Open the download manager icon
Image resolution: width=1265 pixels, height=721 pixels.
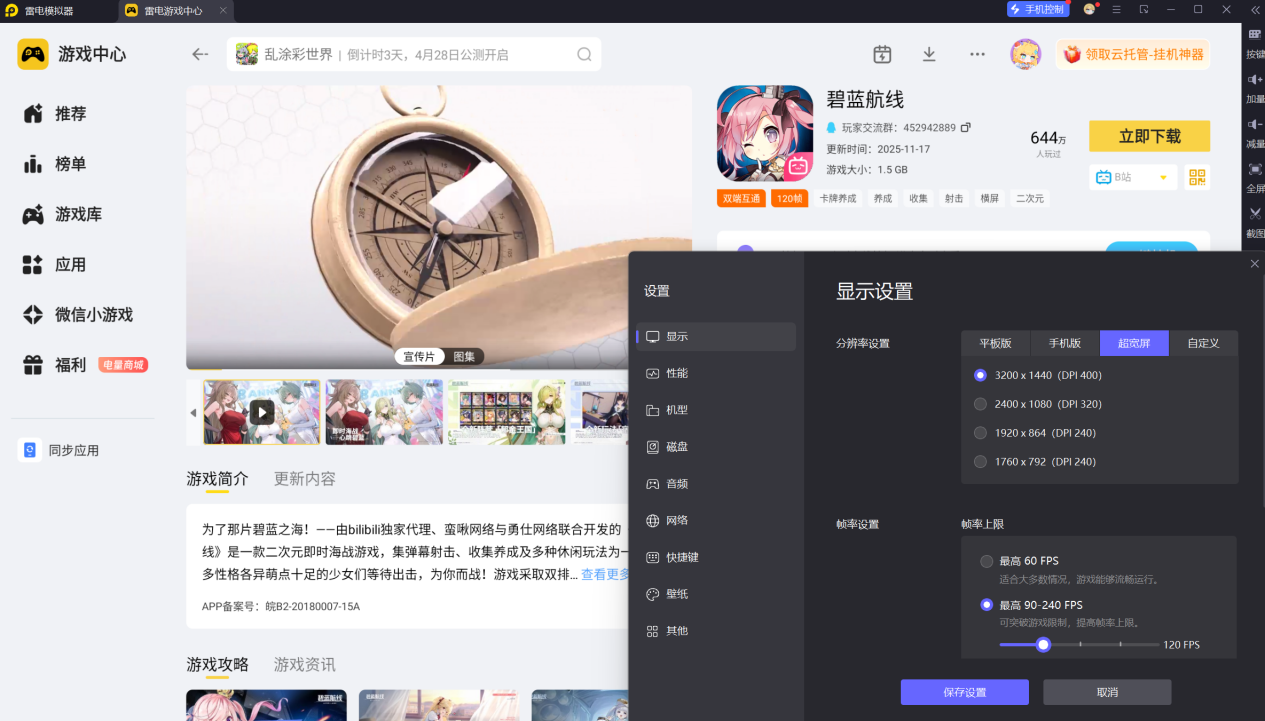pyautogui.click(x=929, y=54)
